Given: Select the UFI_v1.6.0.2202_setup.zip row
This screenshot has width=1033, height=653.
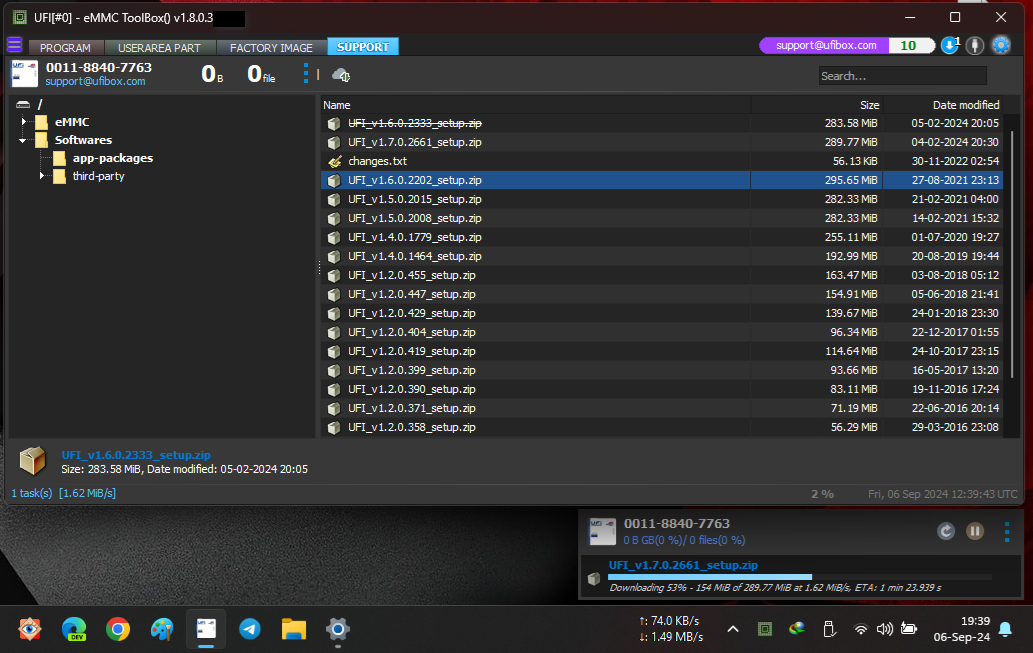Looking at the screenshot, I should point(662,180).
